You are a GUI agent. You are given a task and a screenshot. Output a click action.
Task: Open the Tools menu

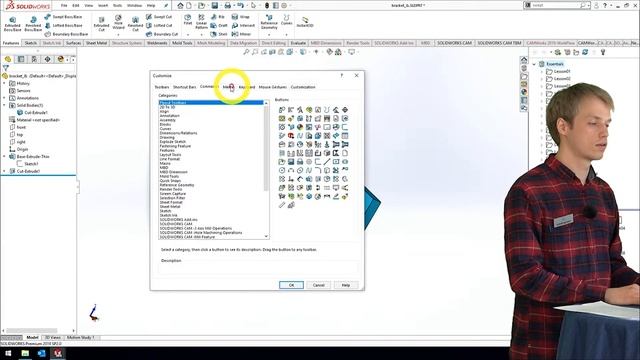pos(117,6)
